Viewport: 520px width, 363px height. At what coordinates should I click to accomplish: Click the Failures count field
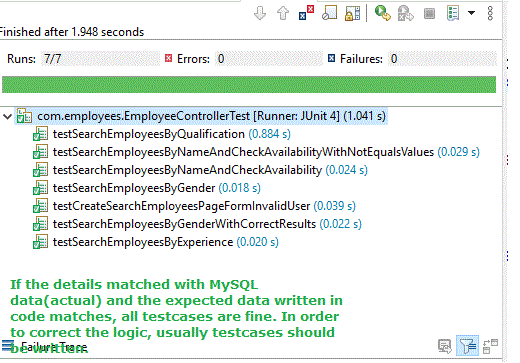point(442,59)
